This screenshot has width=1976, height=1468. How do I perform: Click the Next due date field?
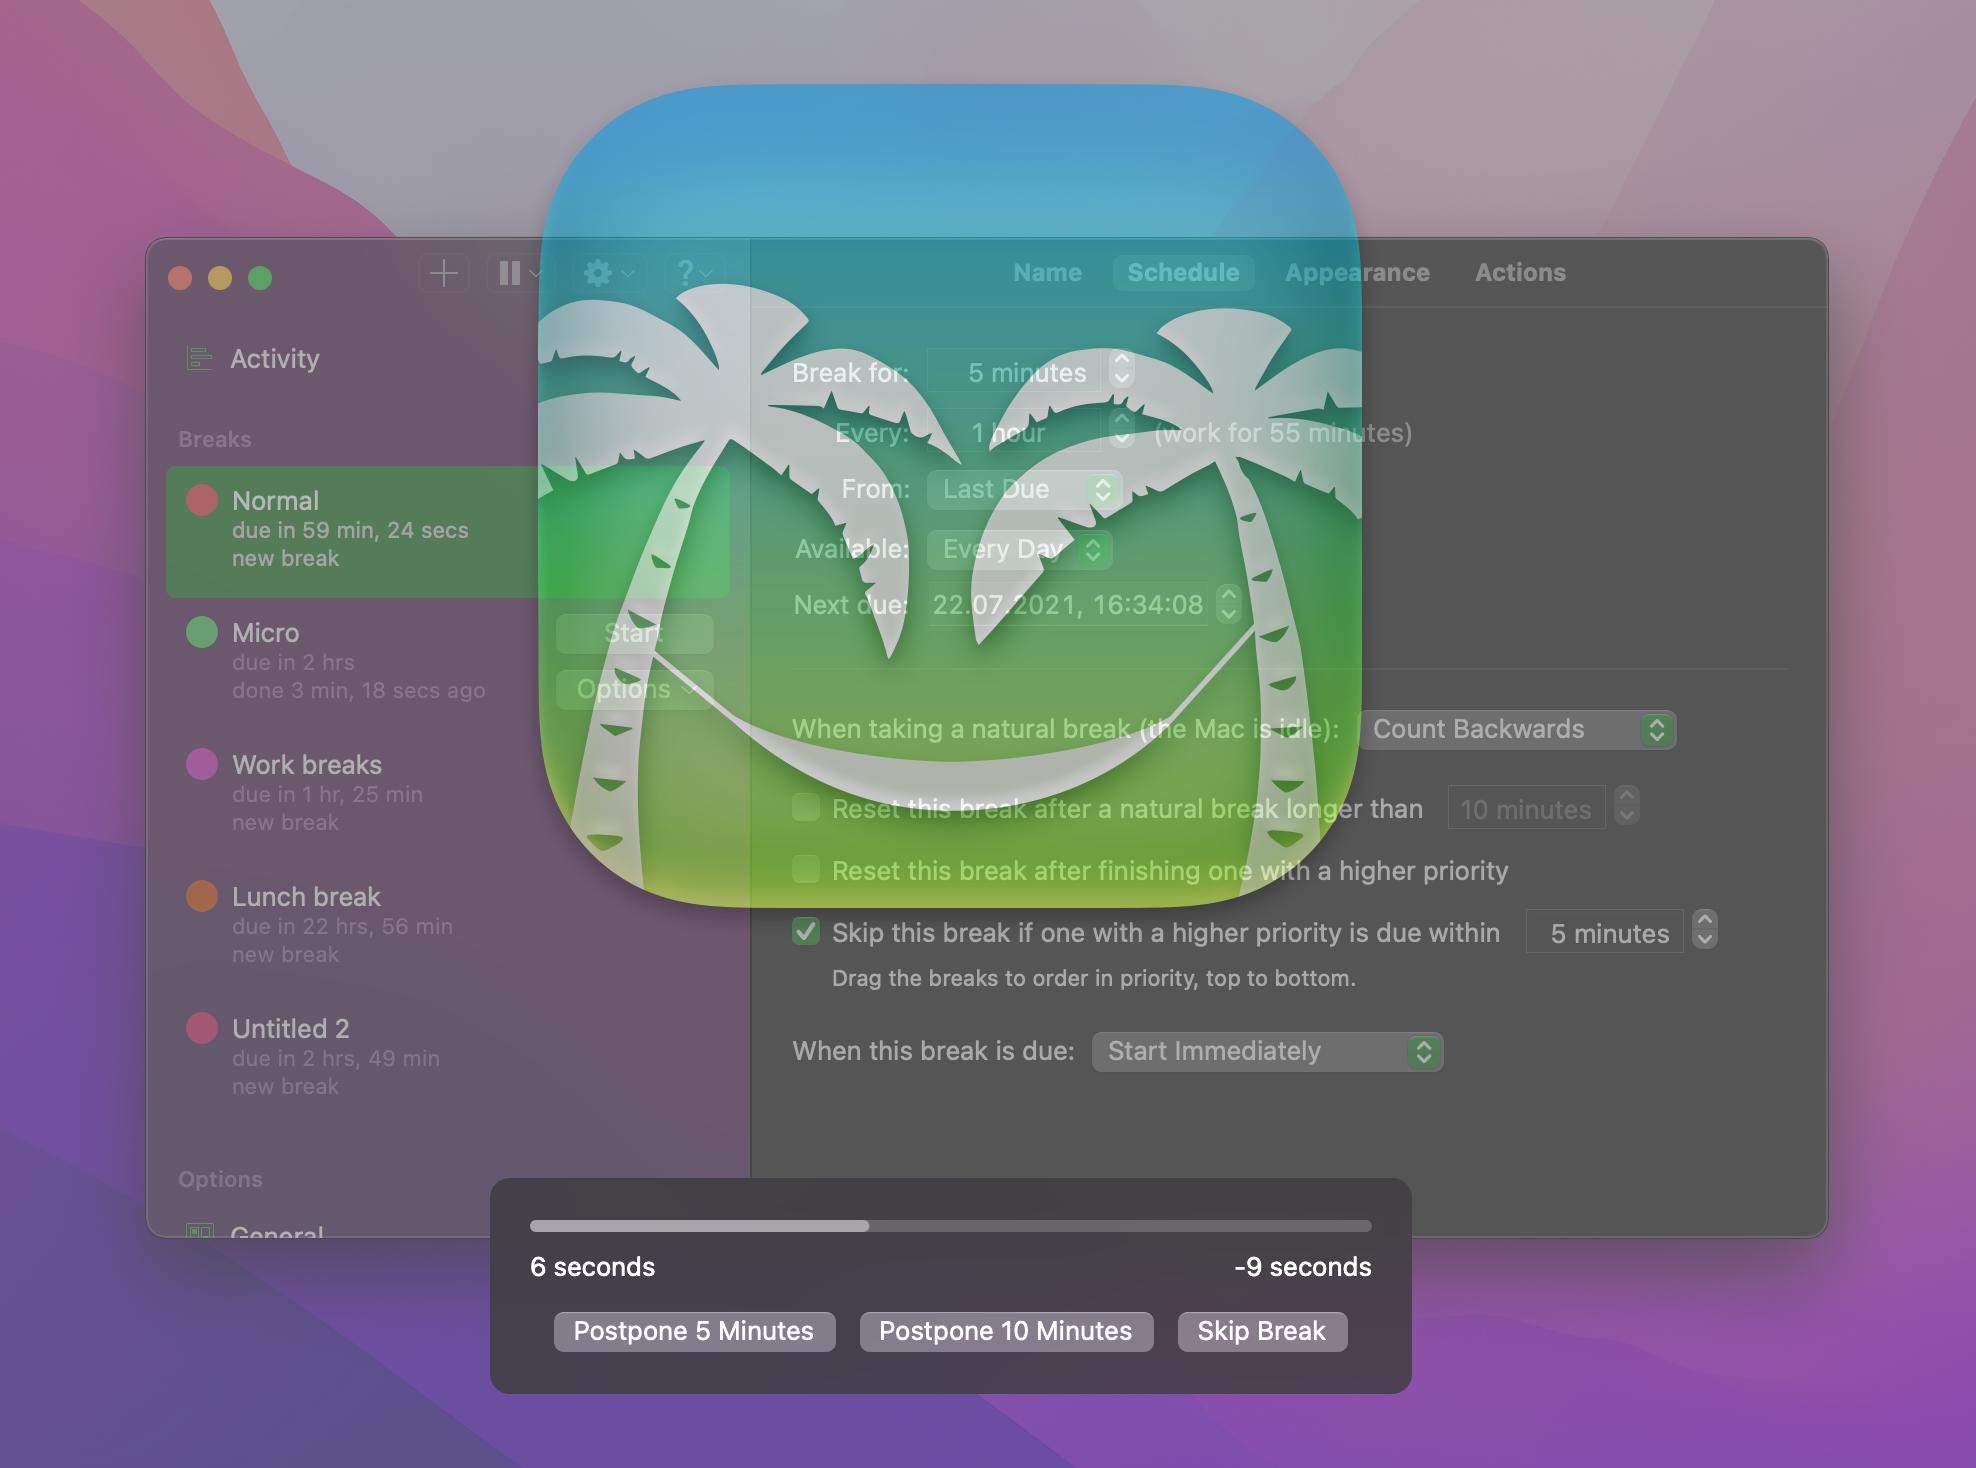point(1068,605)
